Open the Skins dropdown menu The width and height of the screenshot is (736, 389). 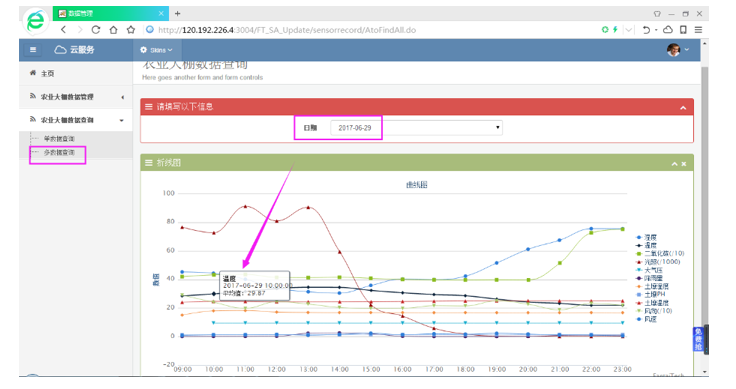[x=157, y=50]
